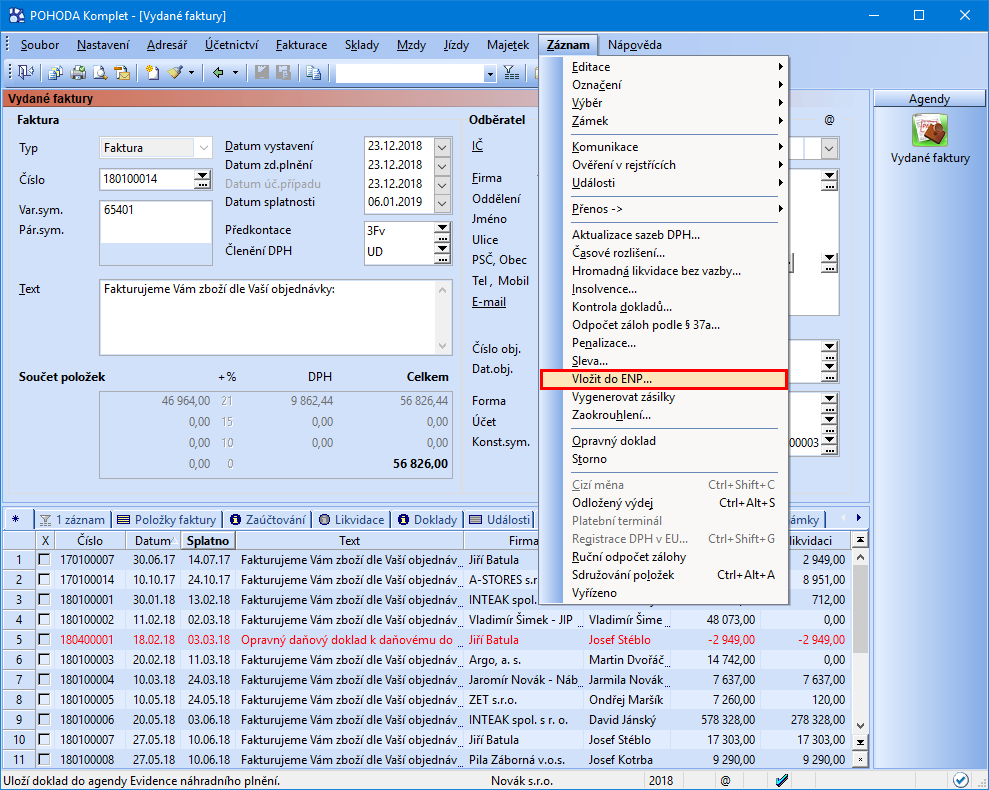Click the asterisk tab icon above the table
This screenshot has width=989, height=790.
(x=16, y=519)
